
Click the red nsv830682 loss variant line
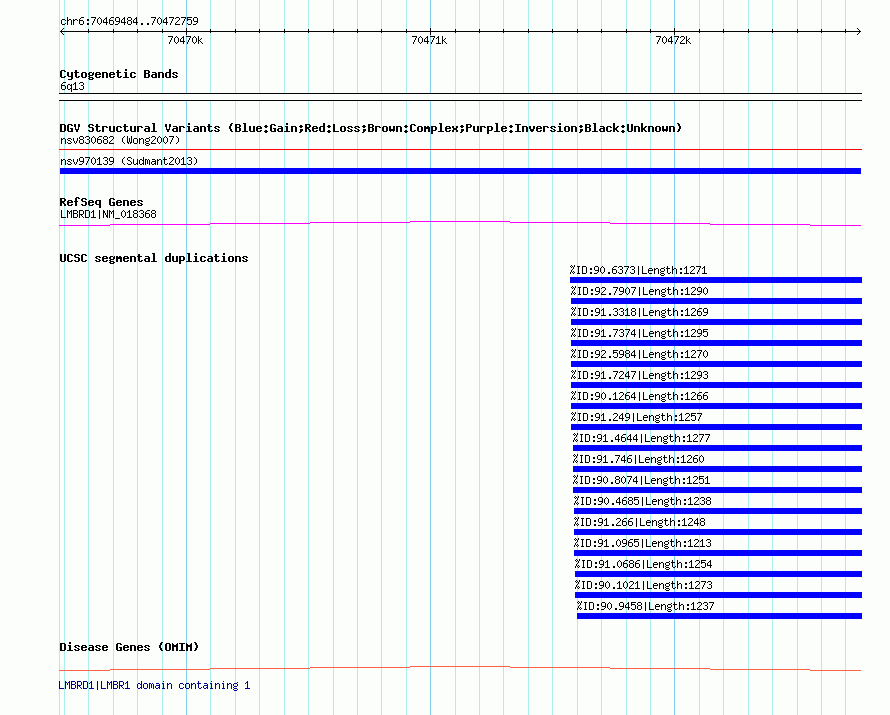pyautogui.click(x=460, y=150)
